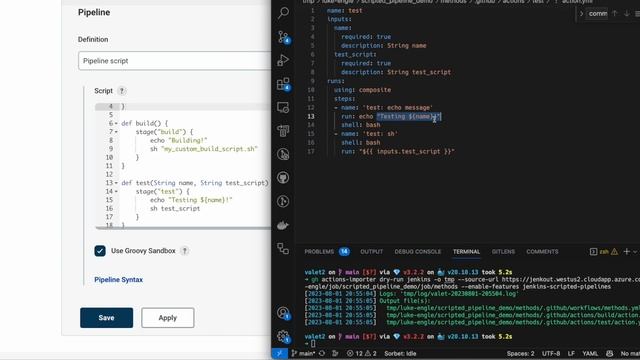Click the echo "Building!" line in Jenkins script

tap(178, 140)
